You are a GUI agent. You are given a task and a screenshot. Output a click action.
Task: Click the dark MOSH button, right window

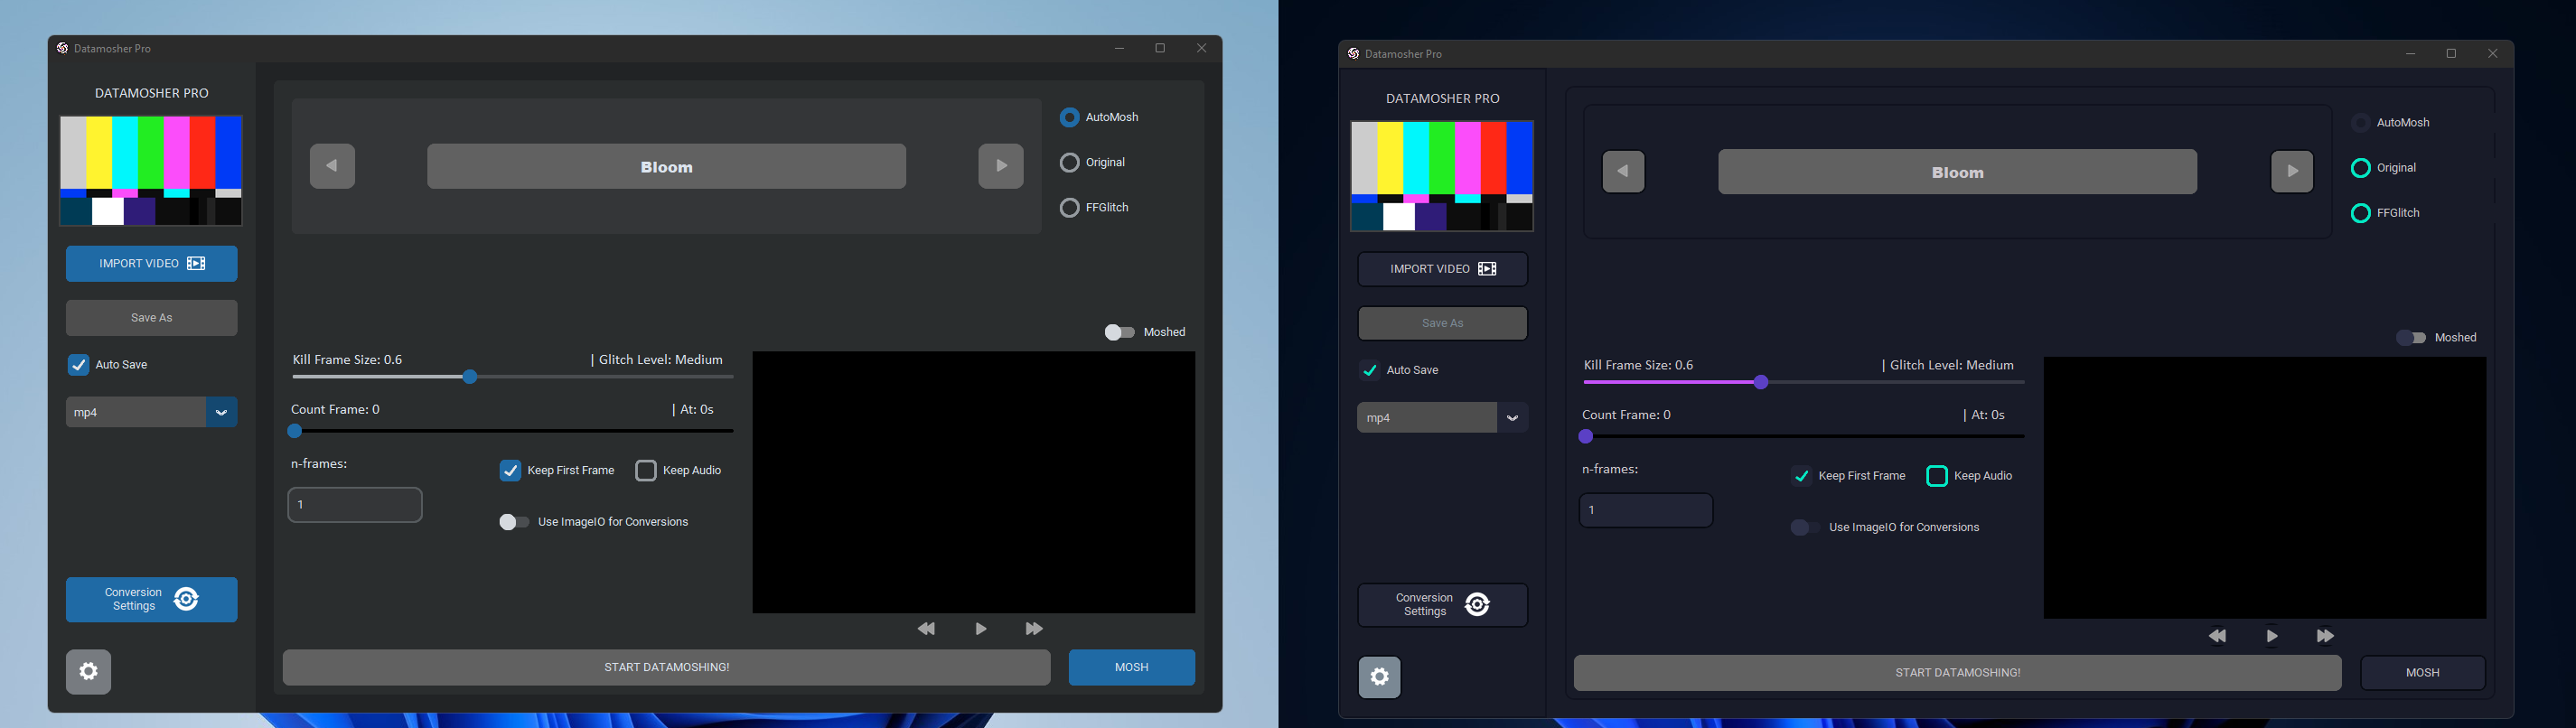tap(2423, 673)
